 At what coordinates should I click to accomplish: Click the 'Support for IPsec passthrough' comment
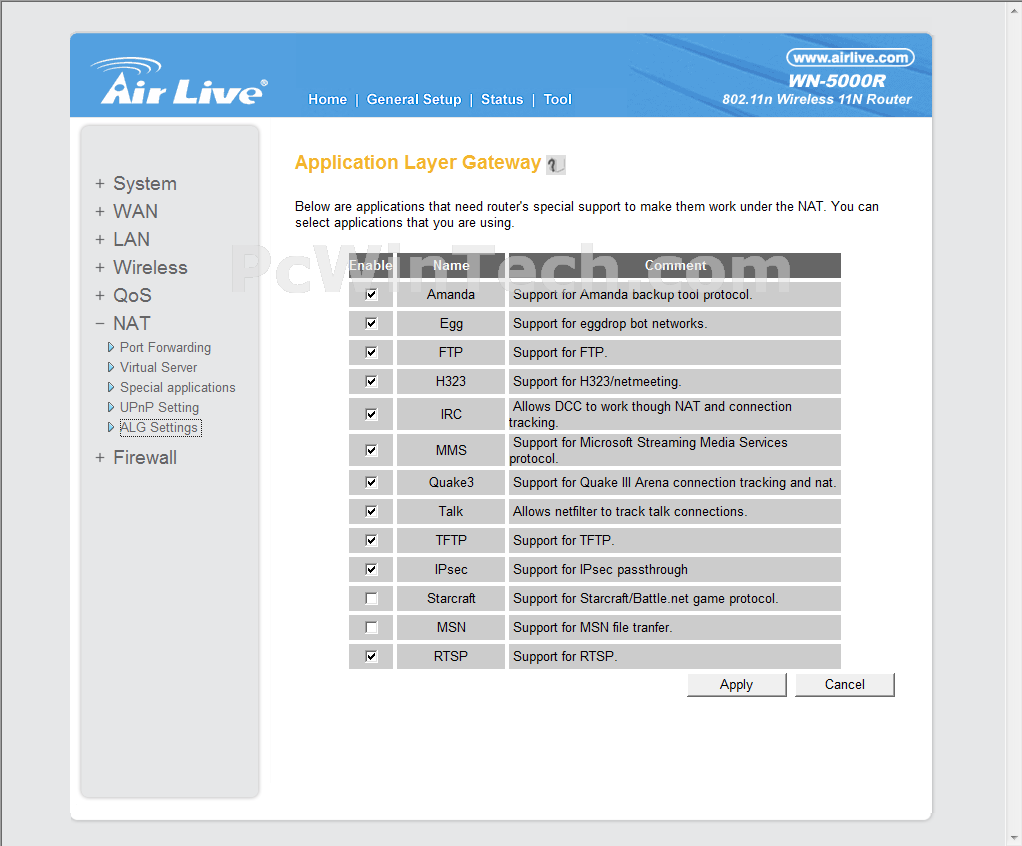(600, 569)
